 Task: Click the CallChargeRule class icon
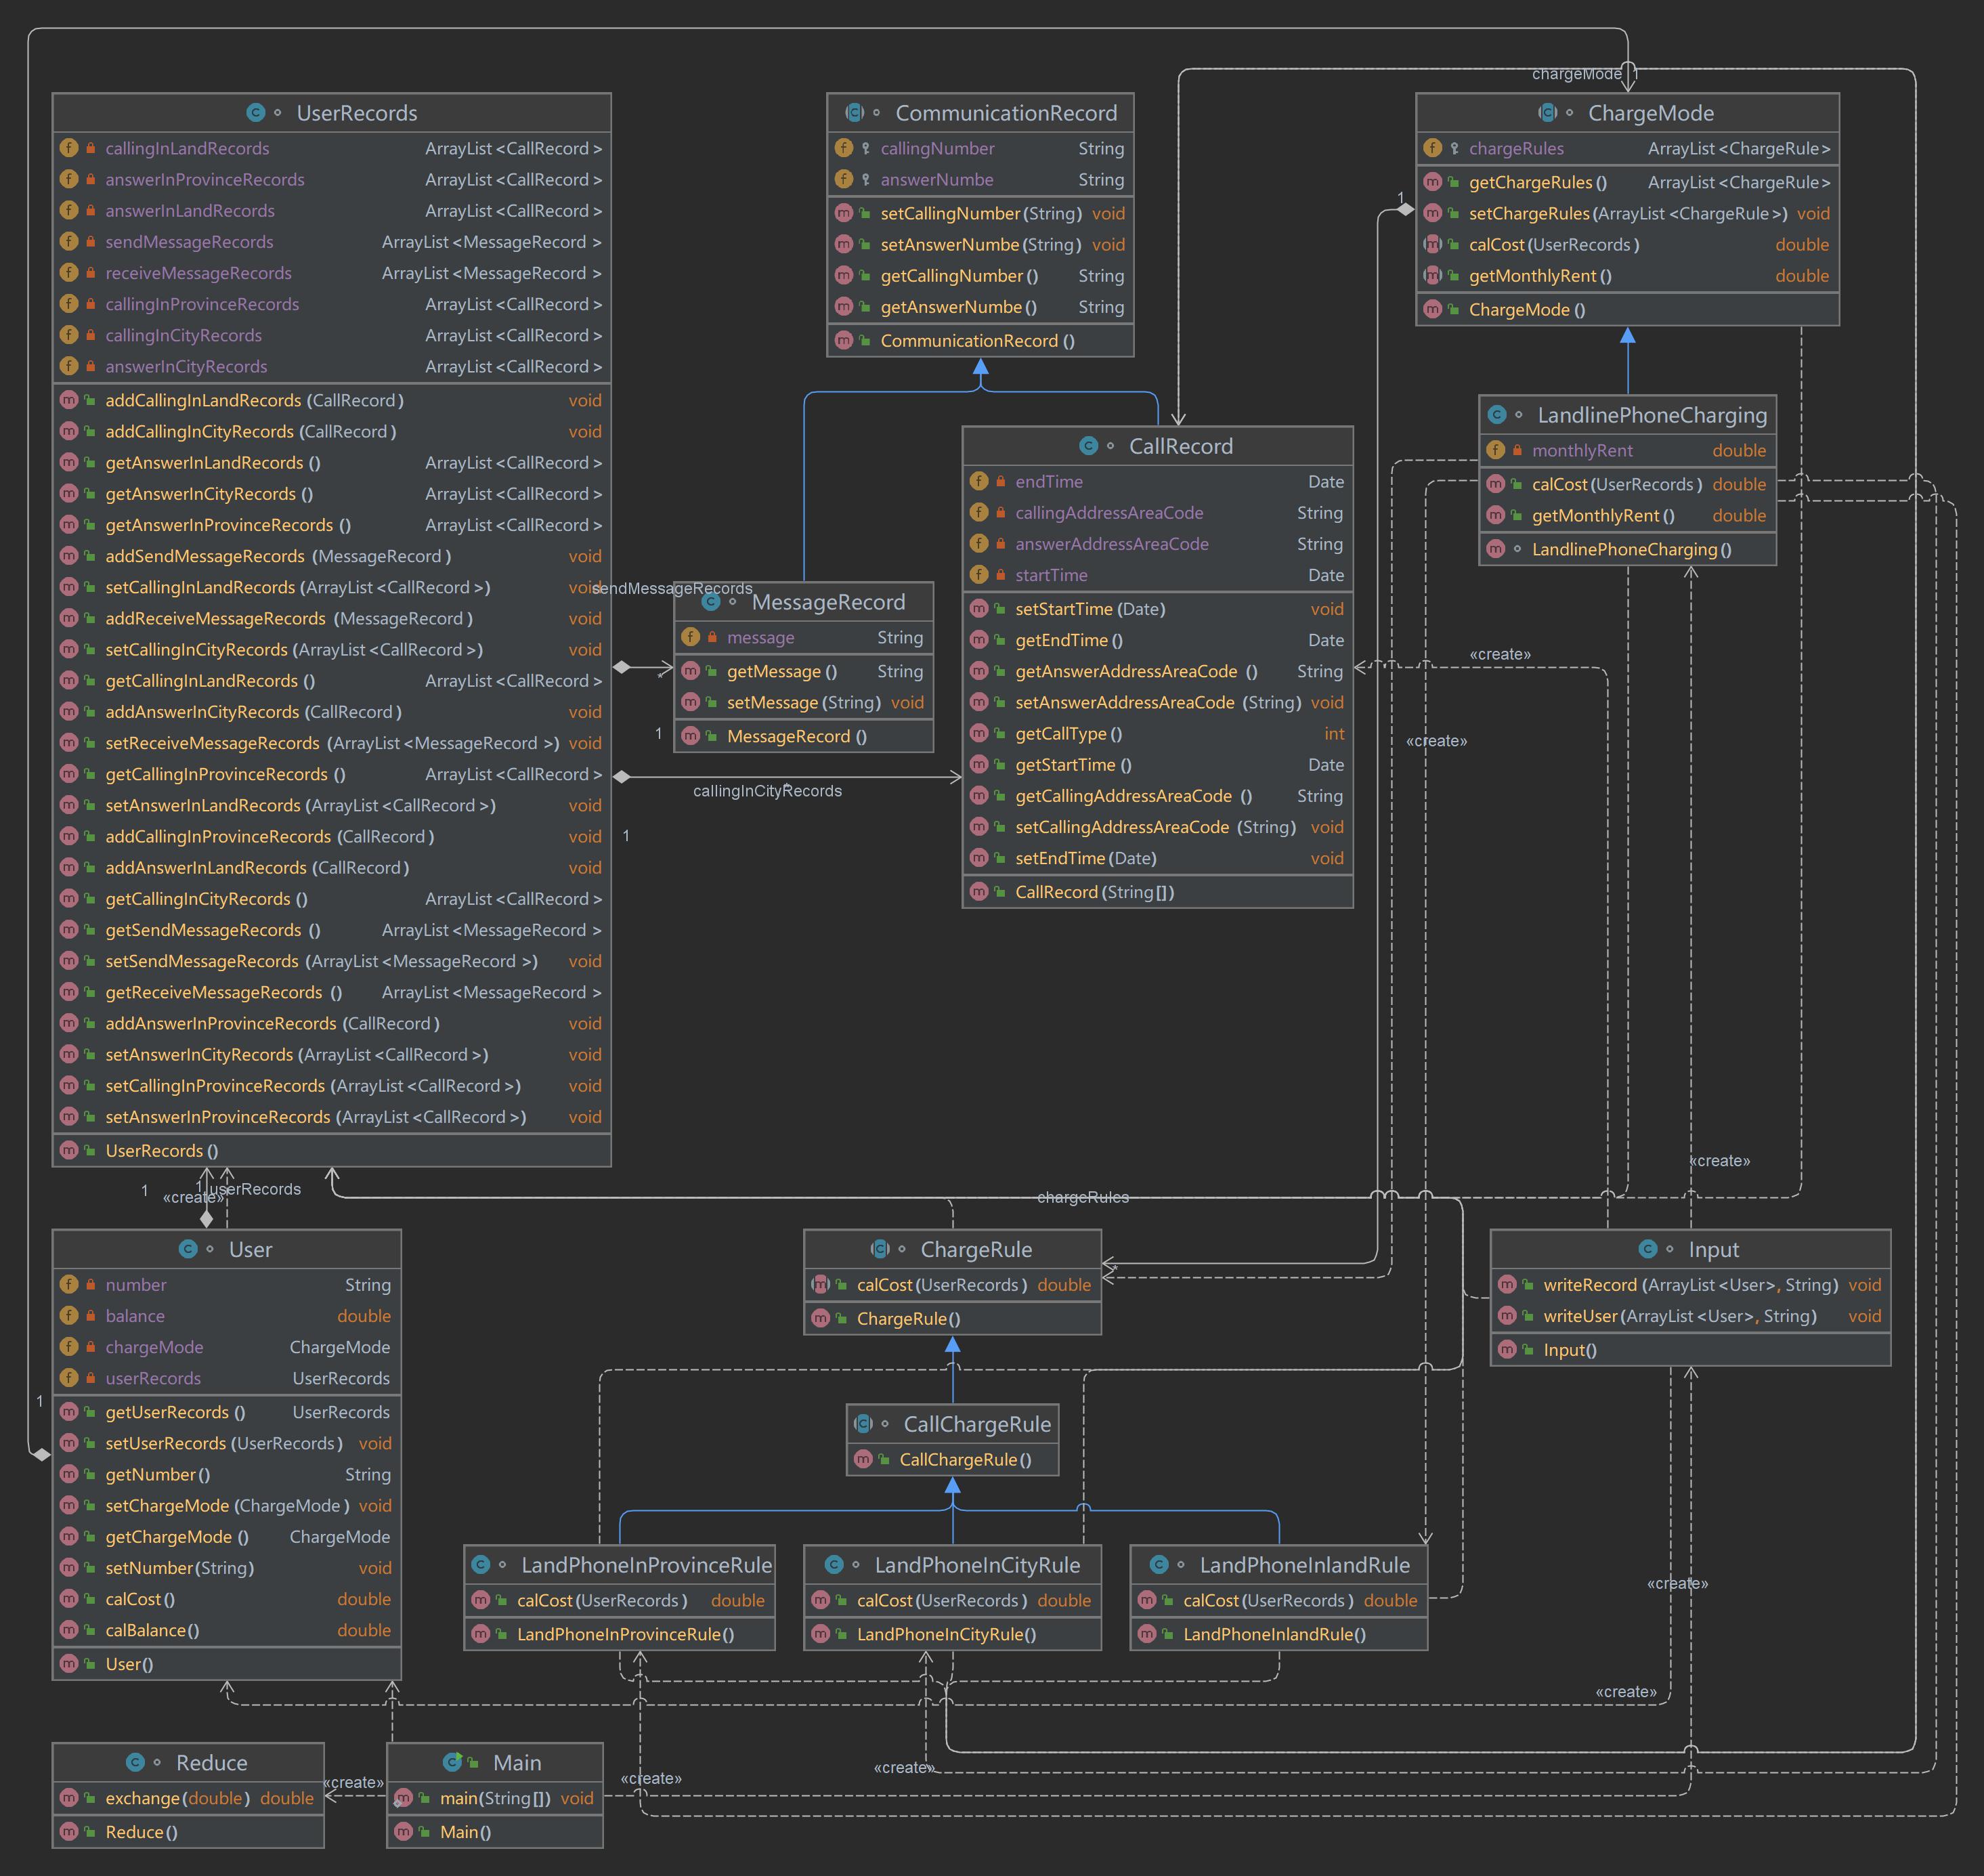coord(863,1424)
